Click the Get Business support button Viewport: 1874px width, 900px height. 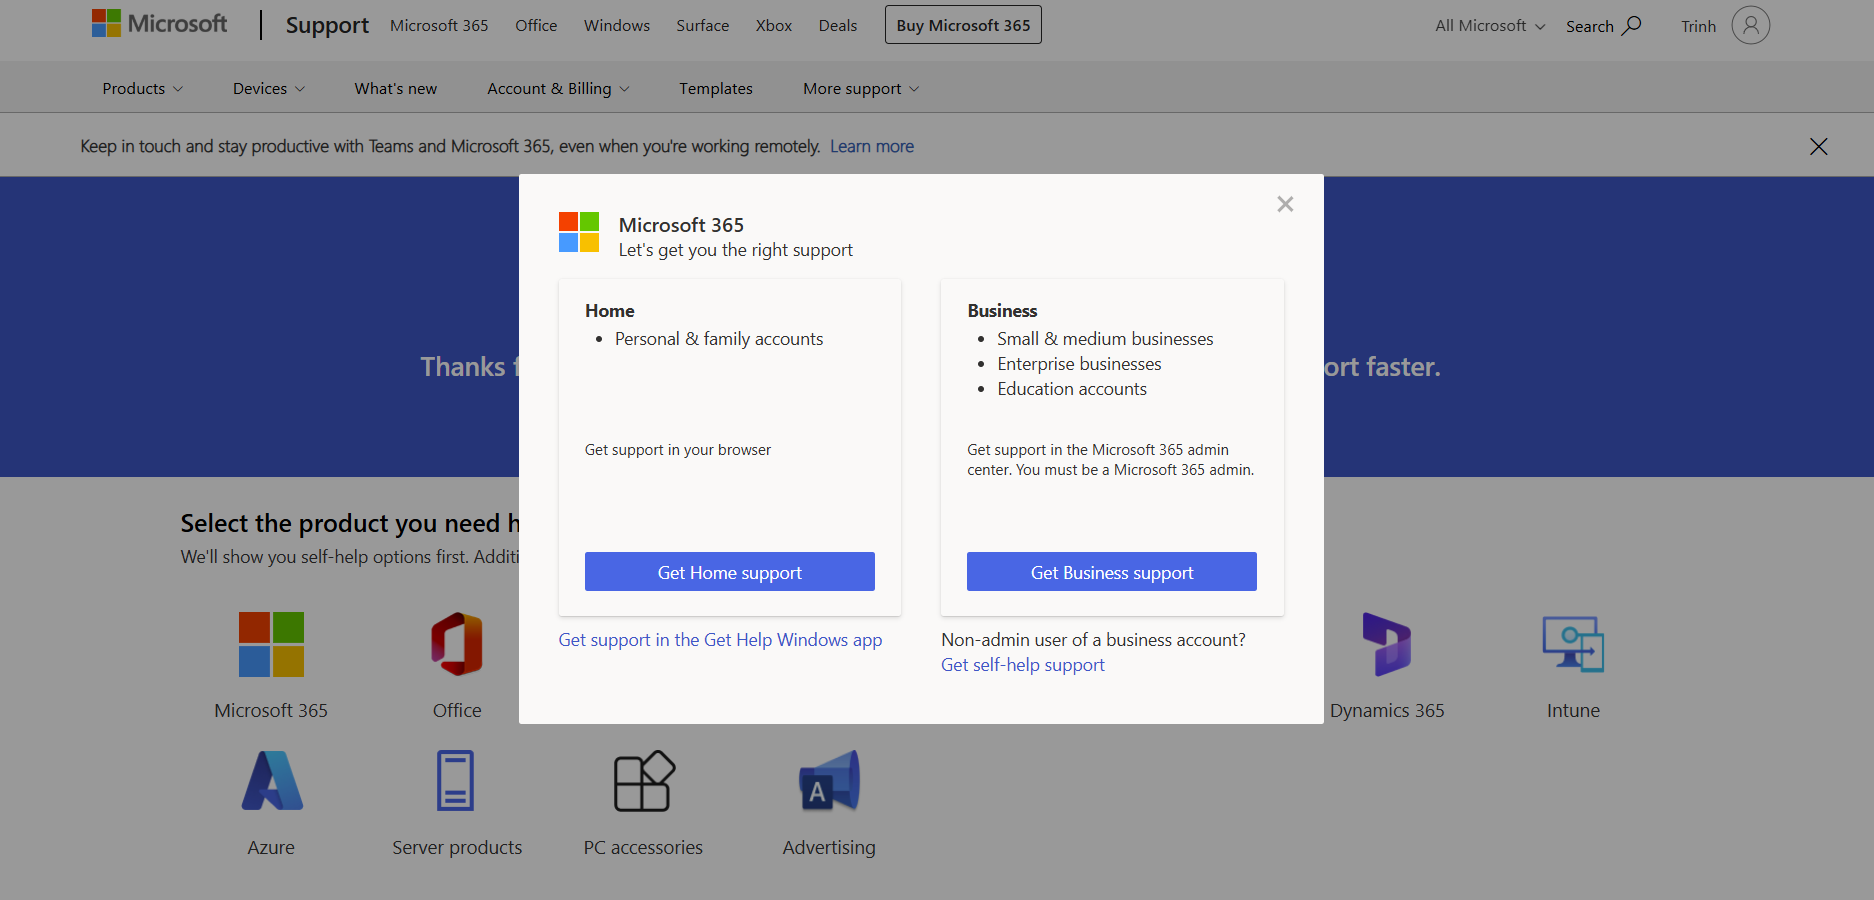[x=1112, y=572]
